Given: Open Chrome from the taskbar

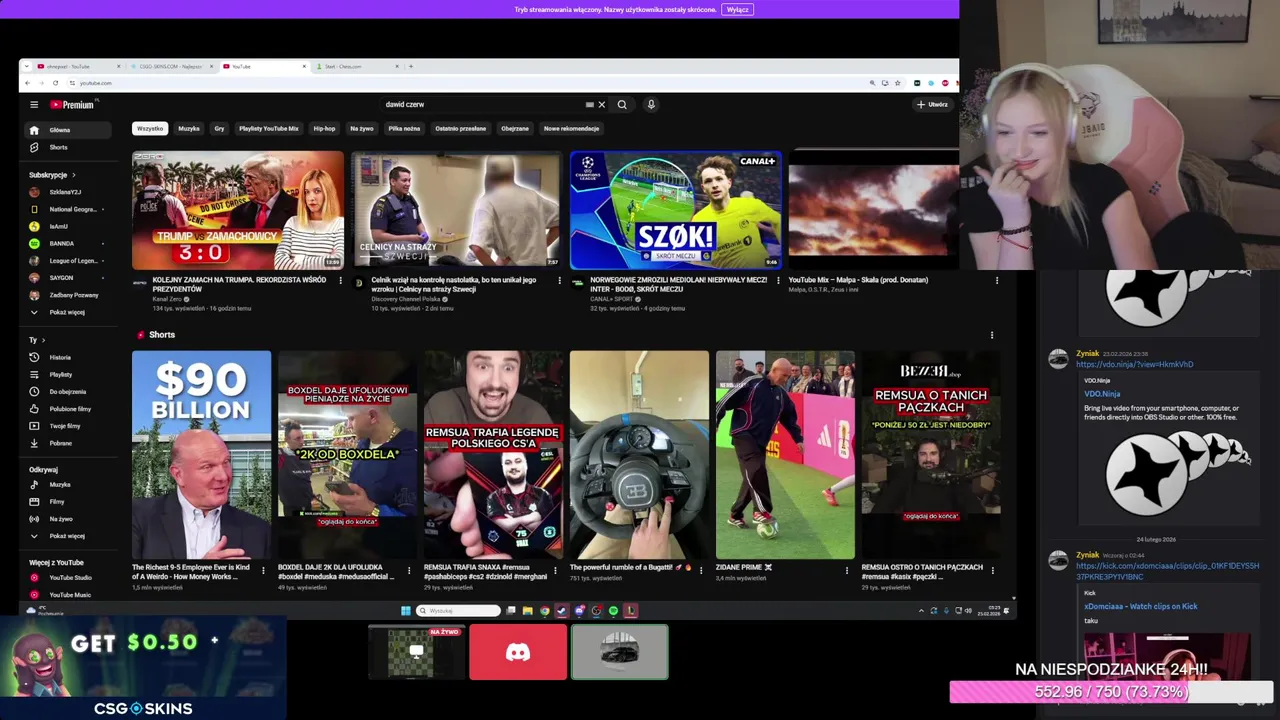Looking at the screenshot, I should 545,610.
